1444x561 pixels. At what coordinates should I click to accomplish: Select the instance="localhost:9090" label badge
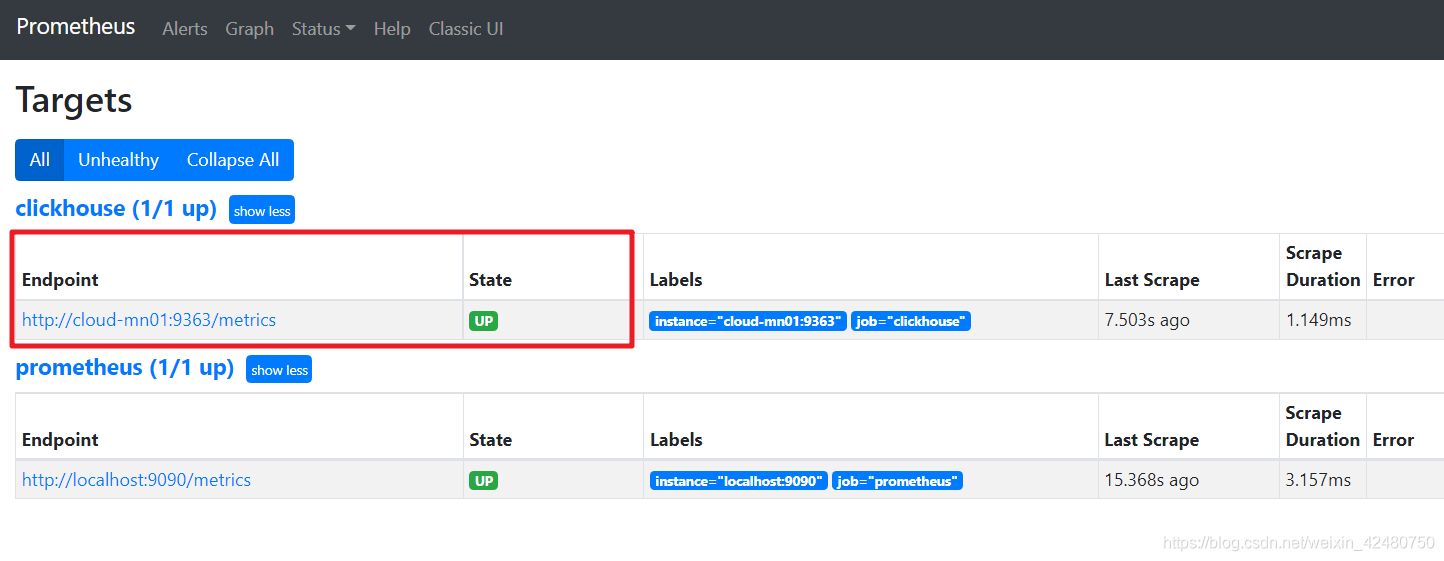(739, 481)
